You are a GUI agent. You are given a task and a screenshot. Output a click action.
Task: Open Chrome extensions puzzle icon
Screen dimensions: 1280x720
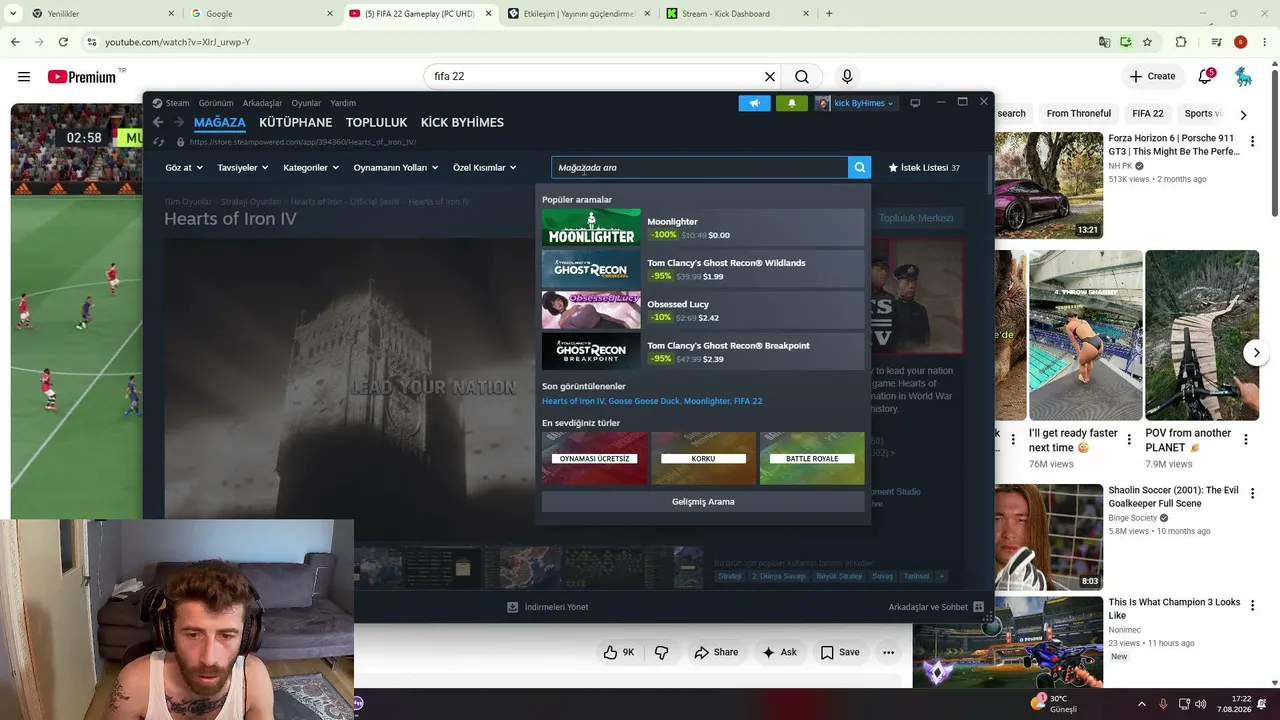(x=1181, y=42)
